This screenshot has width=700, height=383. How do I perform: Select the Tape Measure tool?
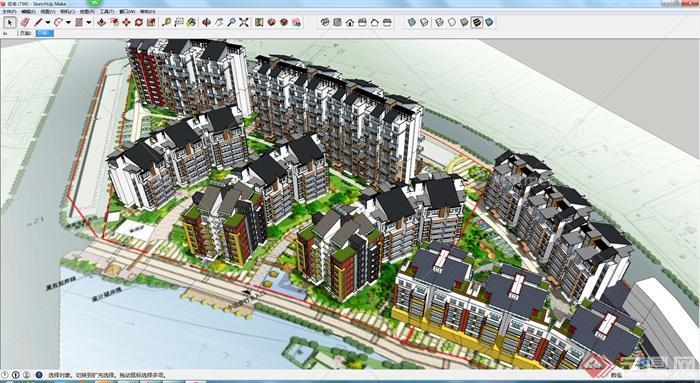coord(167,22)
